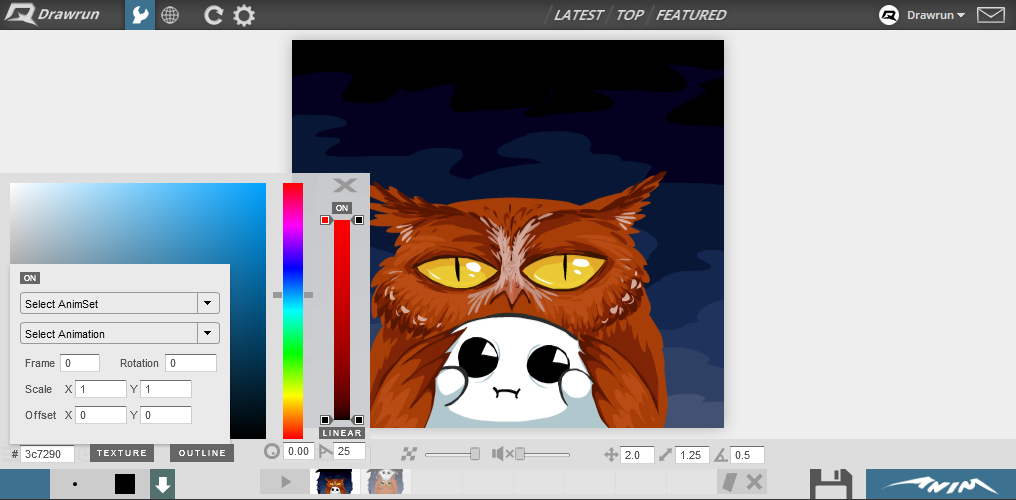Delete frame with the X icon
The height and width of the screenshot is (500, 1016).
[x=754, y=482]
